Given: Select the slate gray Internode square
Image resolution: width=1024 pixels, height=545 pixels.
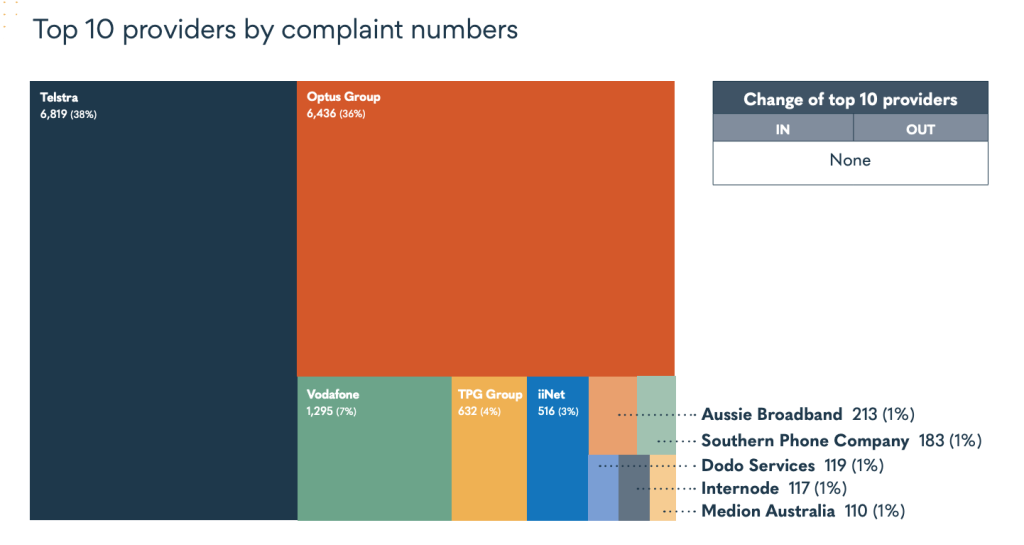Looking at the screenshot, I should [634, 488].
